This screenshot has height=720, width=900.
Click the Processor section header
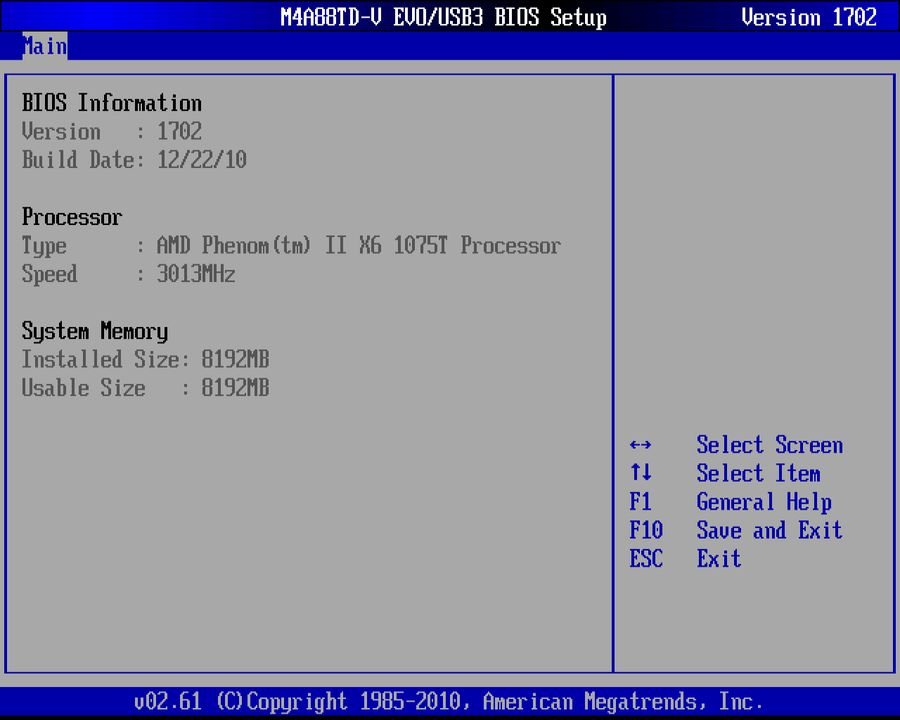(71, 217)
